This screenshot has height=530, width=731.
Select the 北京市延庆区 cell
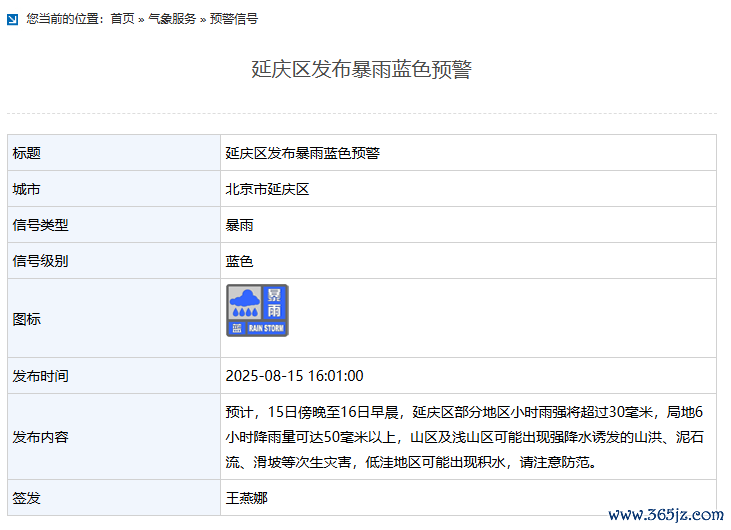pyautogui.click(x=267, y=189)
